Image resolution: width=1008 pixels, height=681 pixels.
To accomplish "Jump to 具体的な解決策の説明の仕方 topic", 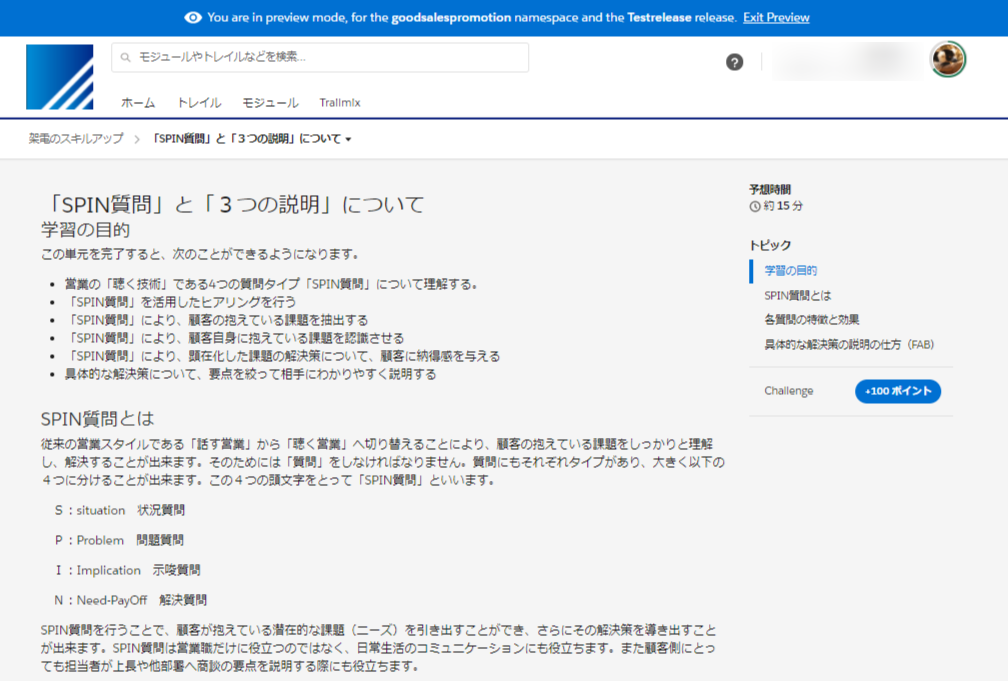I will [x=849, y=345].
